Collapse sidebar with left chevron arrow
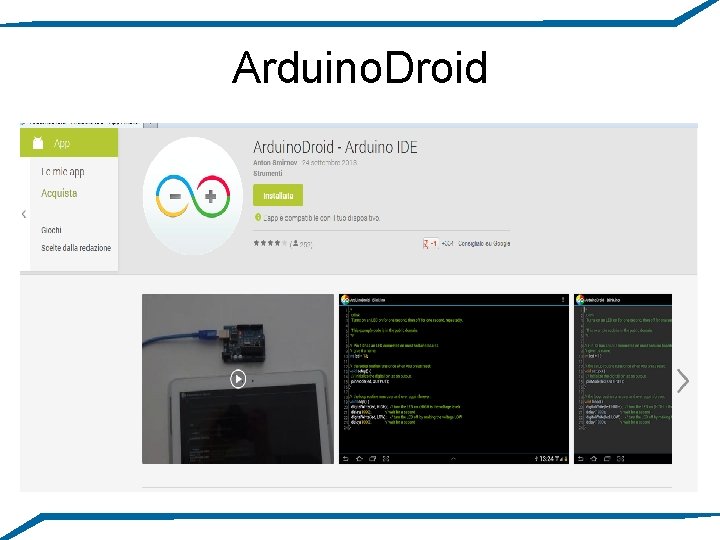 [24, 214]
